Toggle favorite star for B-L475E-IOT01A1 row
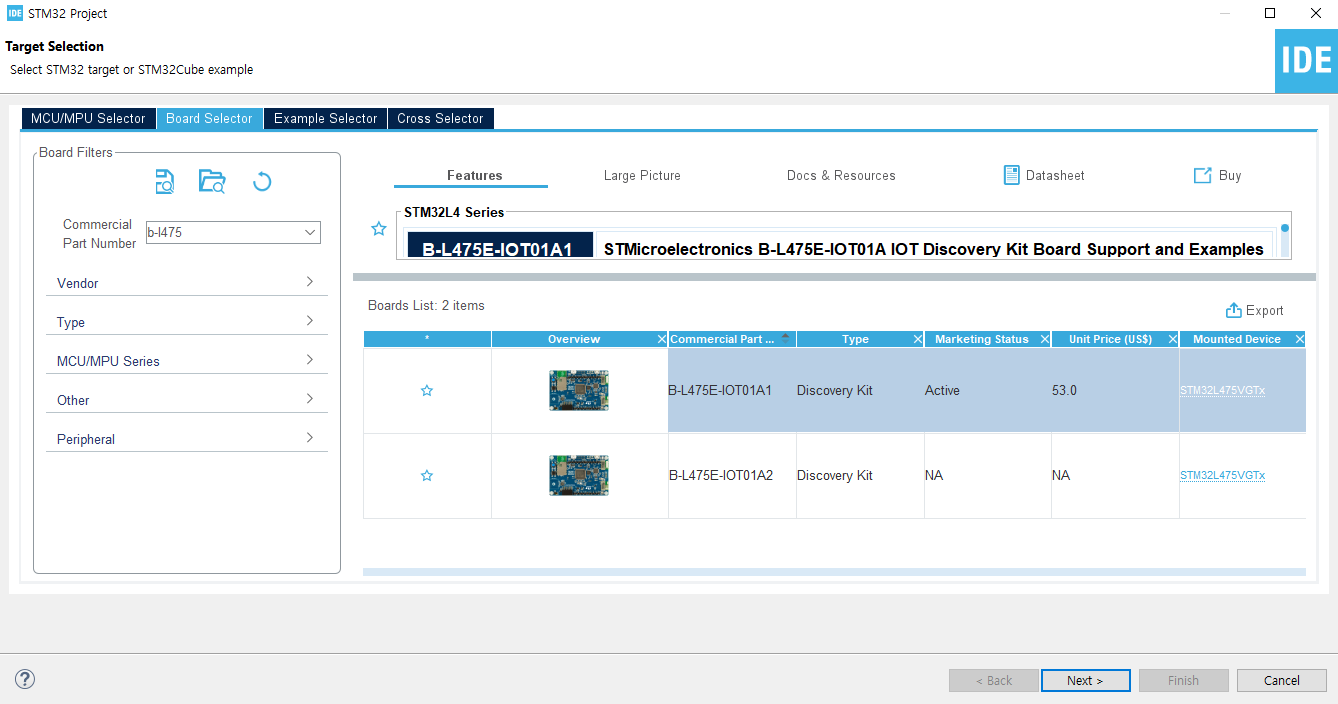The width and height of the screenshot is (1338, 704). (x=427, y=390)
